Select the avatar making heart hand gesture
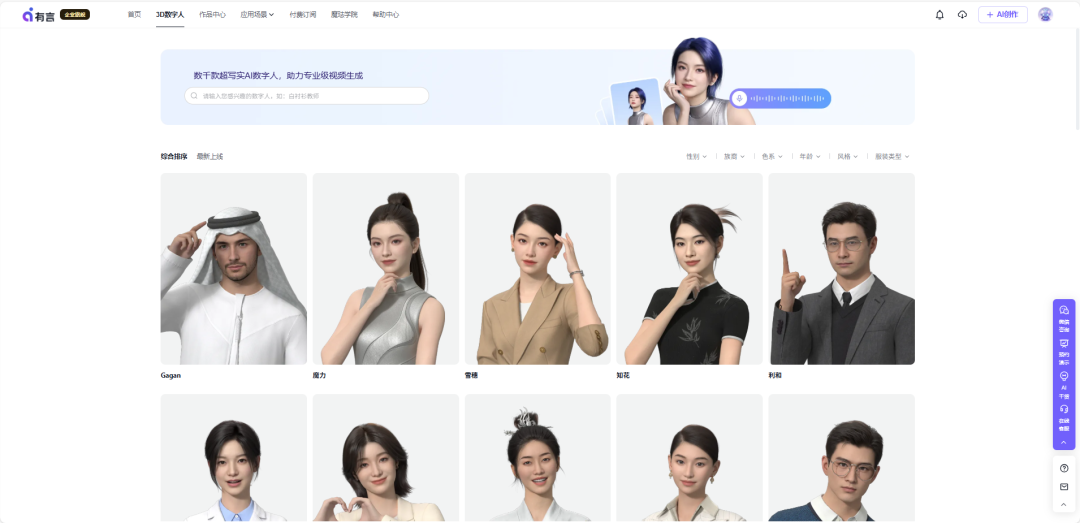Viewport: 1080px width, 523px height. click(386, 458)
